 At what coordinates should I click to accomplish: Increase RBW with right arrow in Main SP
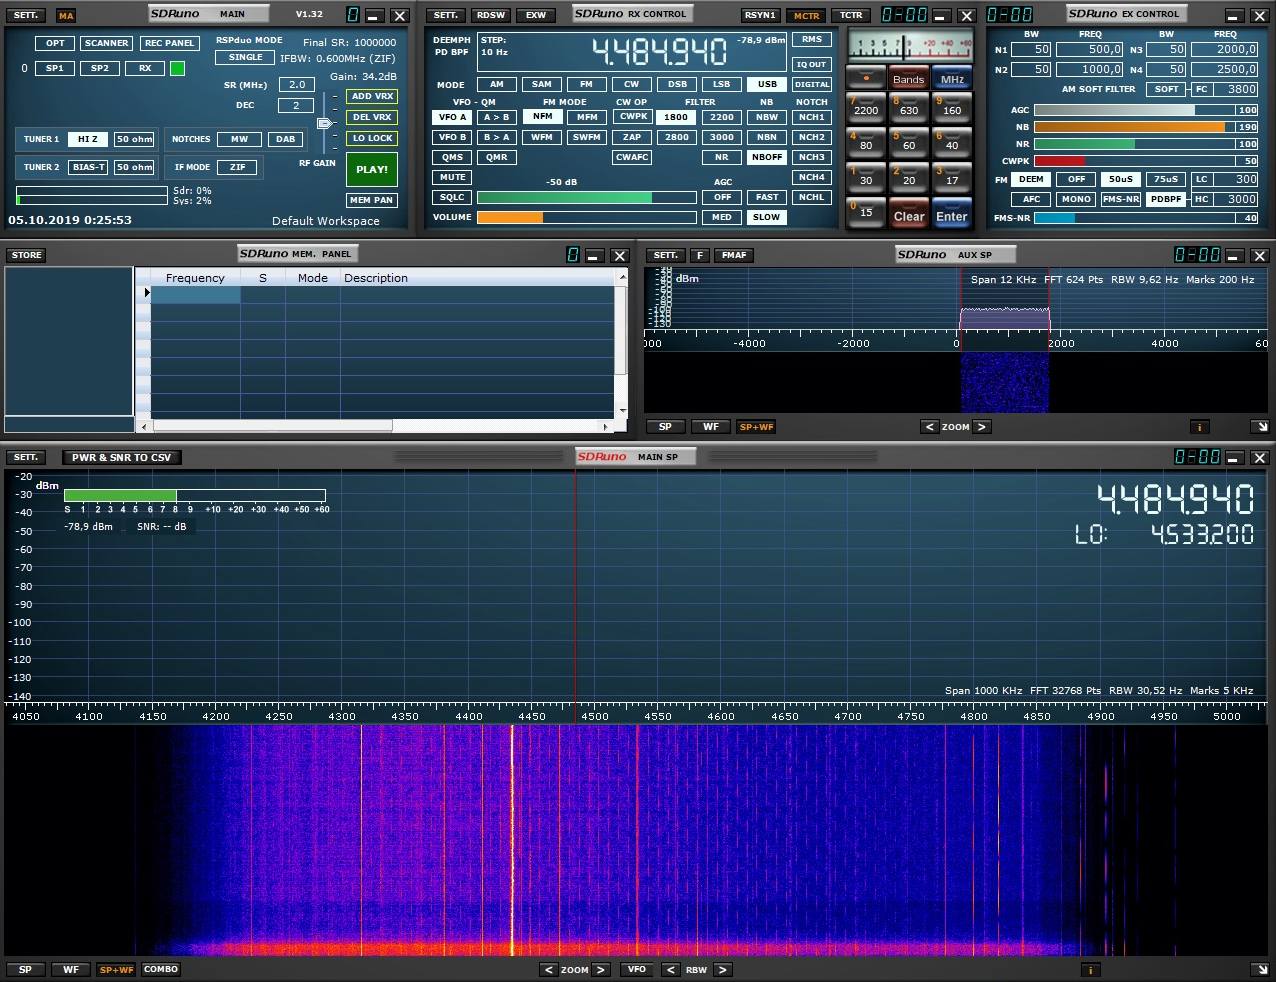pos(723,969)
